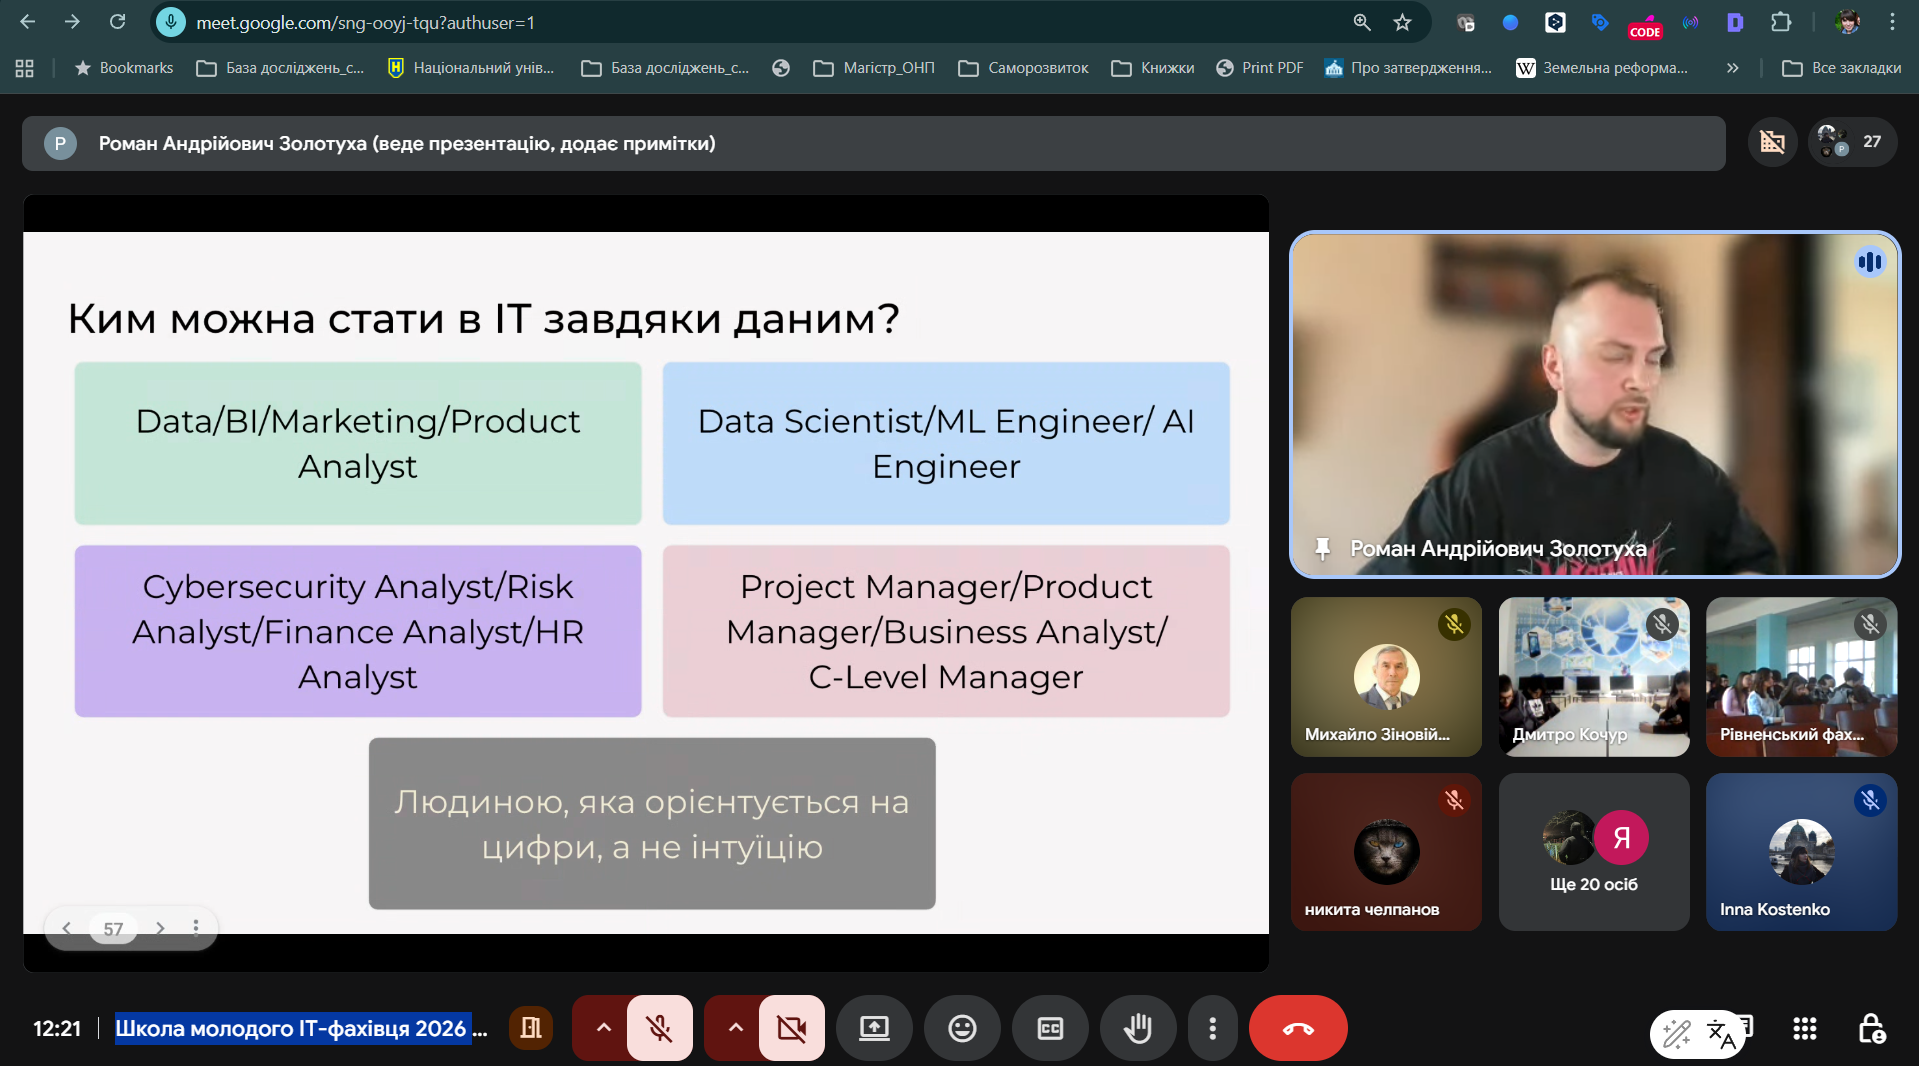Raise hand in the meeting
1919x1066 pixels.
coord(1137,1028)
